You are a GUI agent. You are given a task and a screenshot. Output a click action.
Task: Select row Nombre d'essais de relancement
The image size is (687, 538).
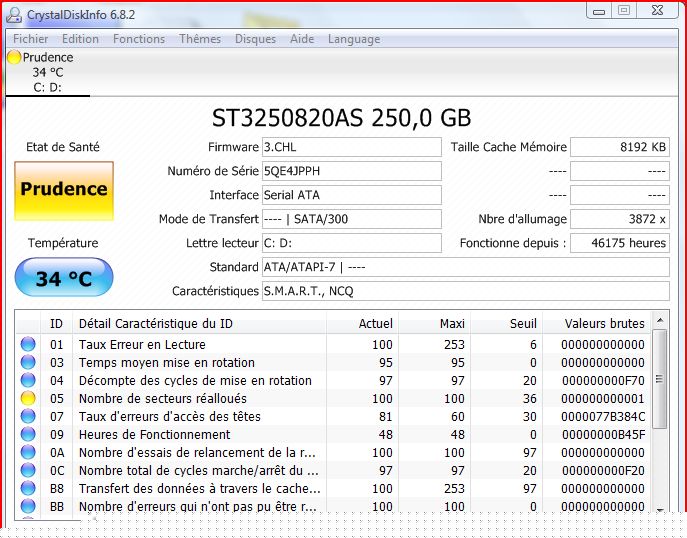333,452
